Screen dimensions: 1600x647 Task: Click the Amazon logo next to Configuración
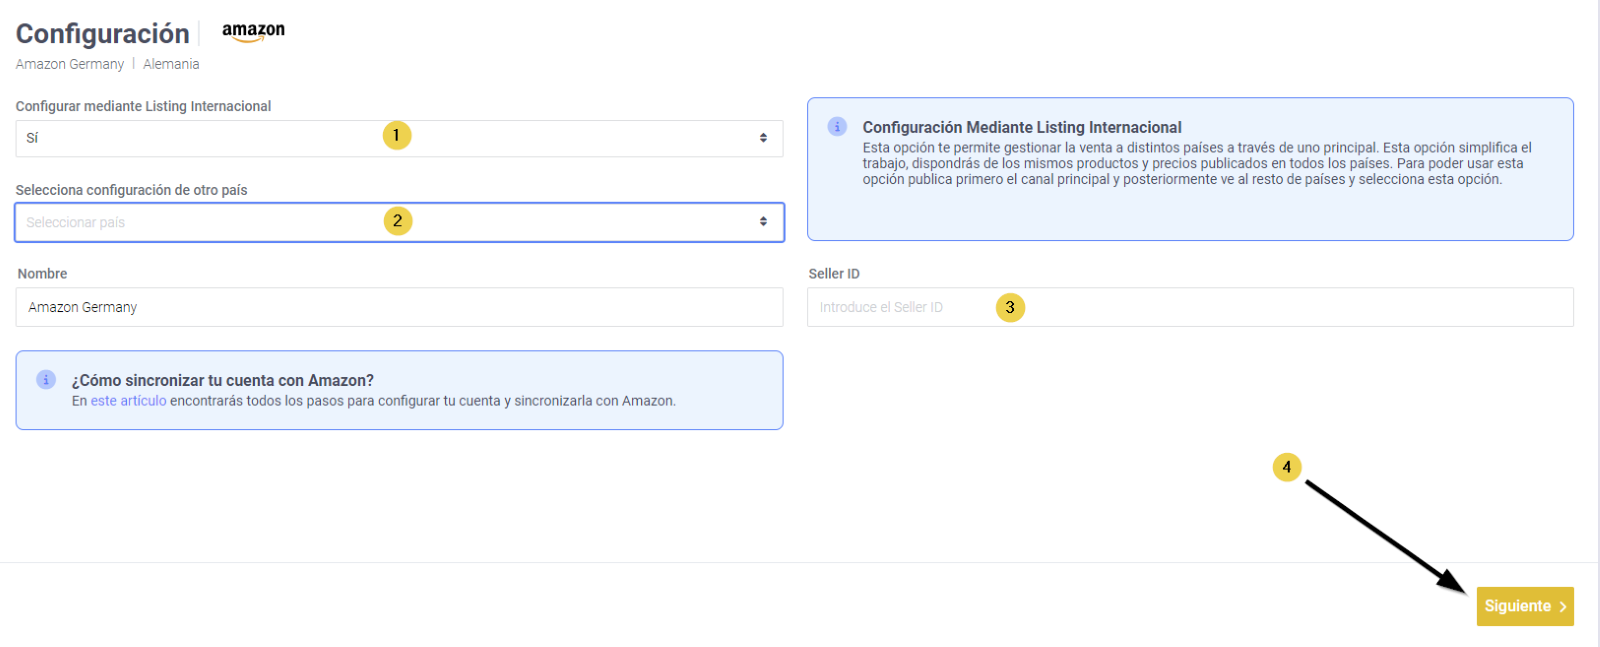[x=253, y=32]
